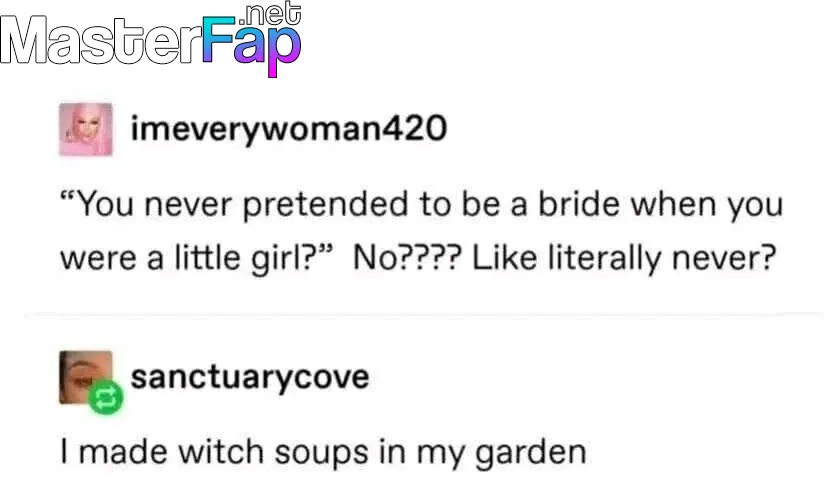The width and height of the screenshot is (828, 492).
Task: Select the "I made witch soups" reply text
Action: 323,453
